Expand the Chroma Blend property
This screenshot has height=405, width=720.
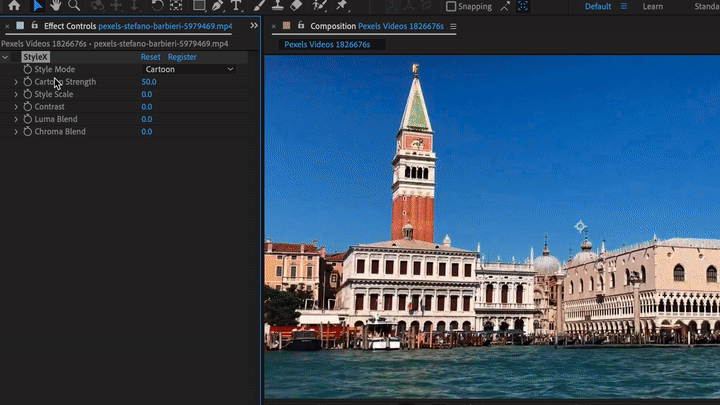point(16,131)
